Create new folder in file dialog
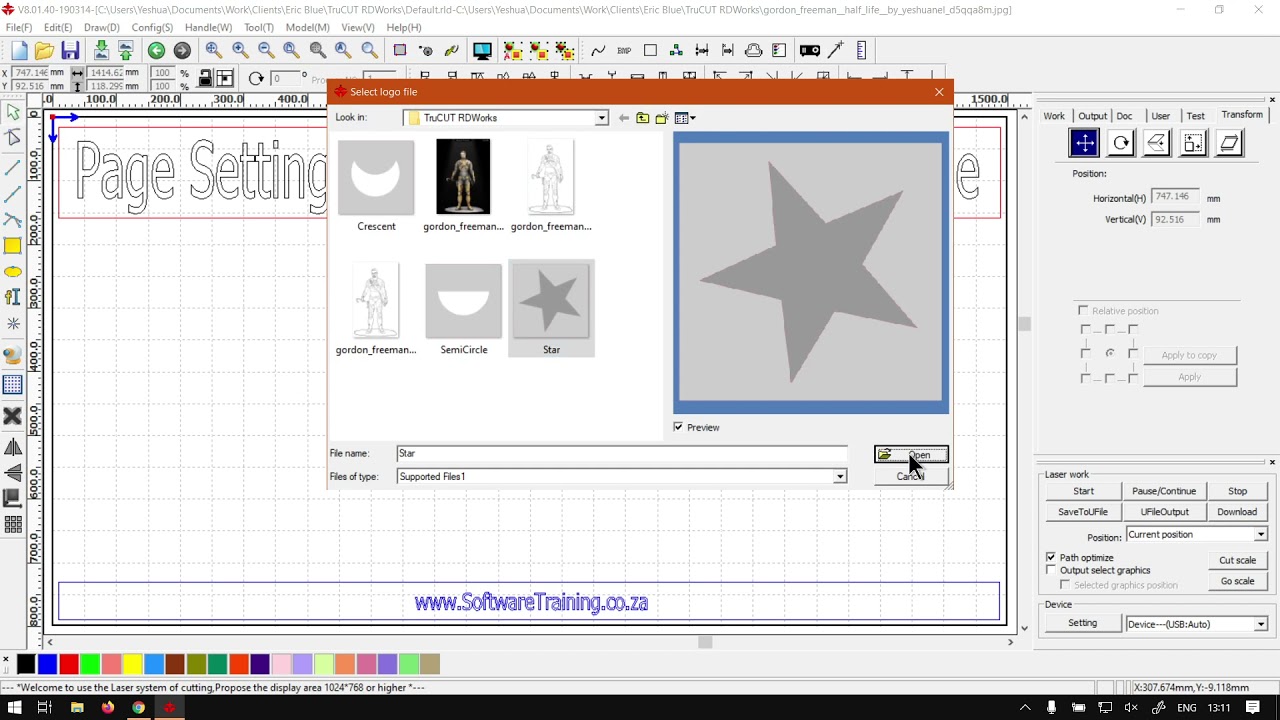The image size is (1280, 720). 661,118
